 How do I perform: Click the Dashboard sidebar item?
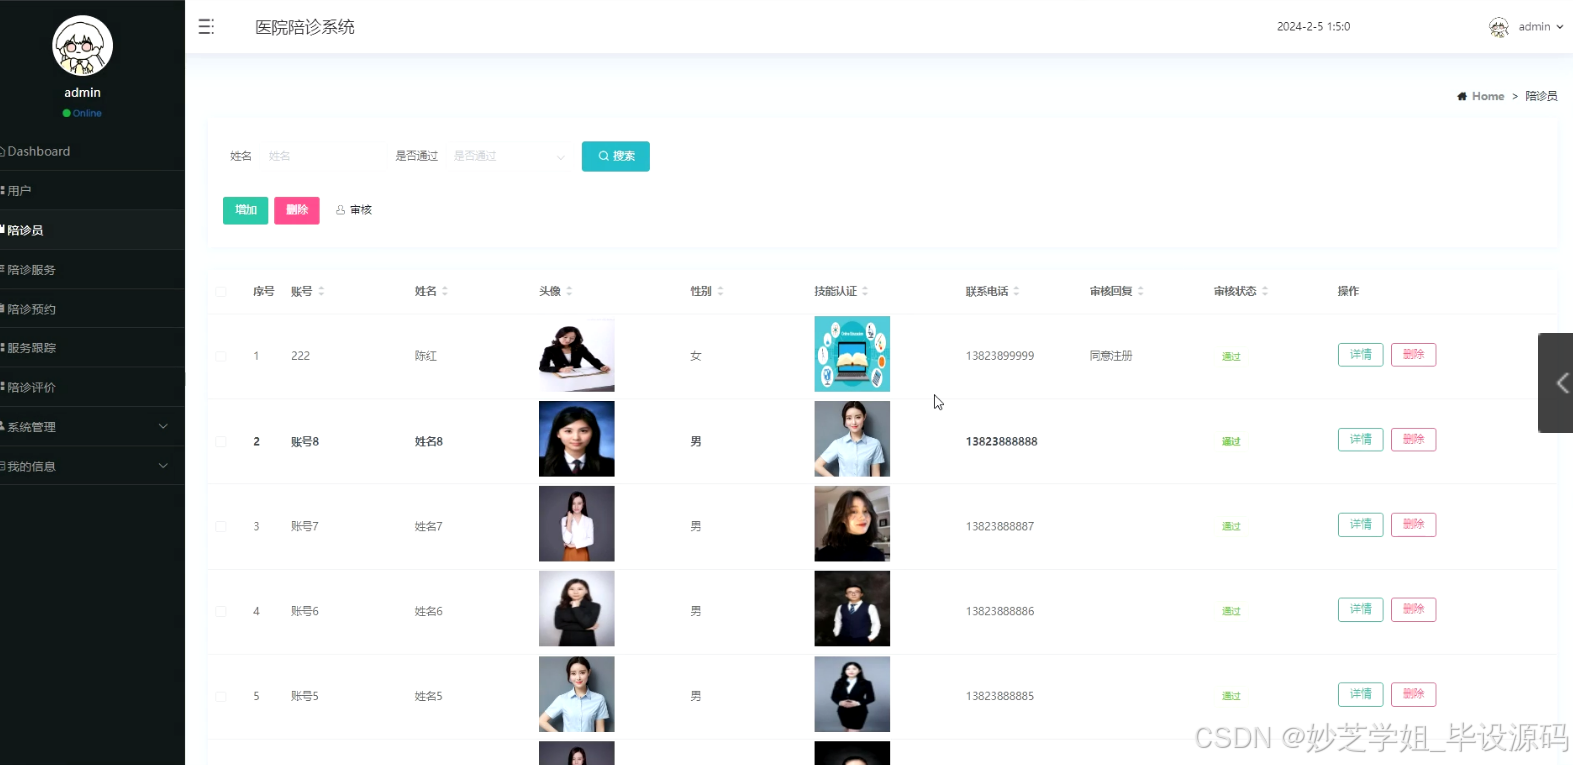point(92,151)
